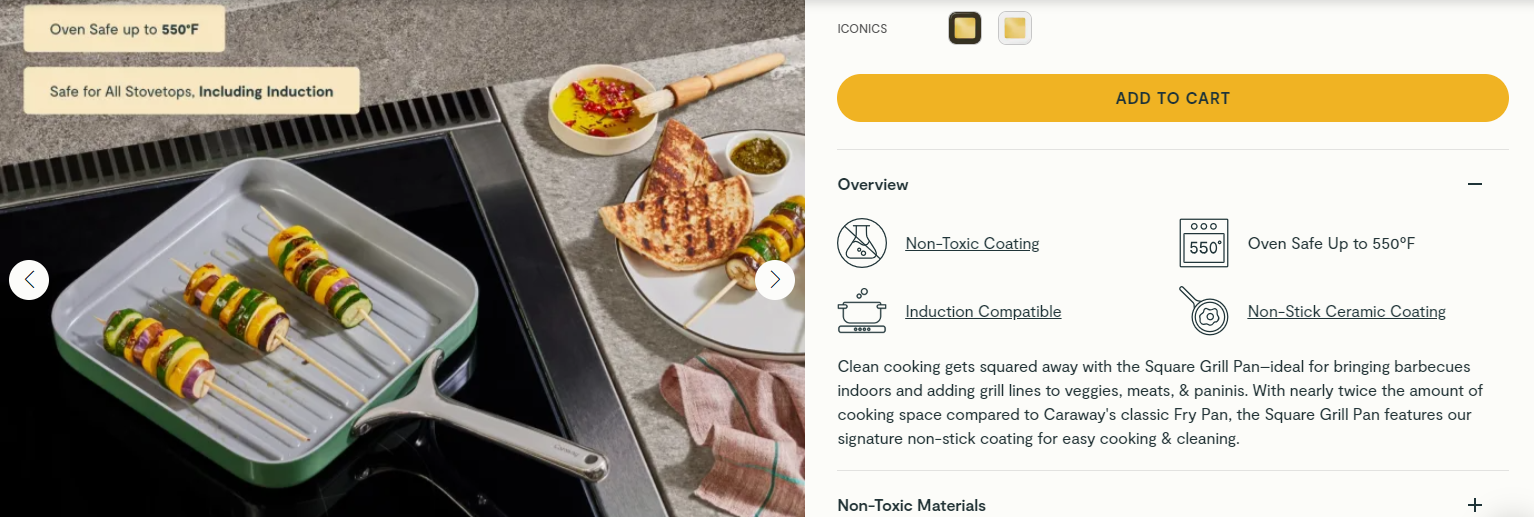This screenshot has width=1534, height=517.
Task: Click the Oven Safe up to 550°F badge
Action: [125, 29]
